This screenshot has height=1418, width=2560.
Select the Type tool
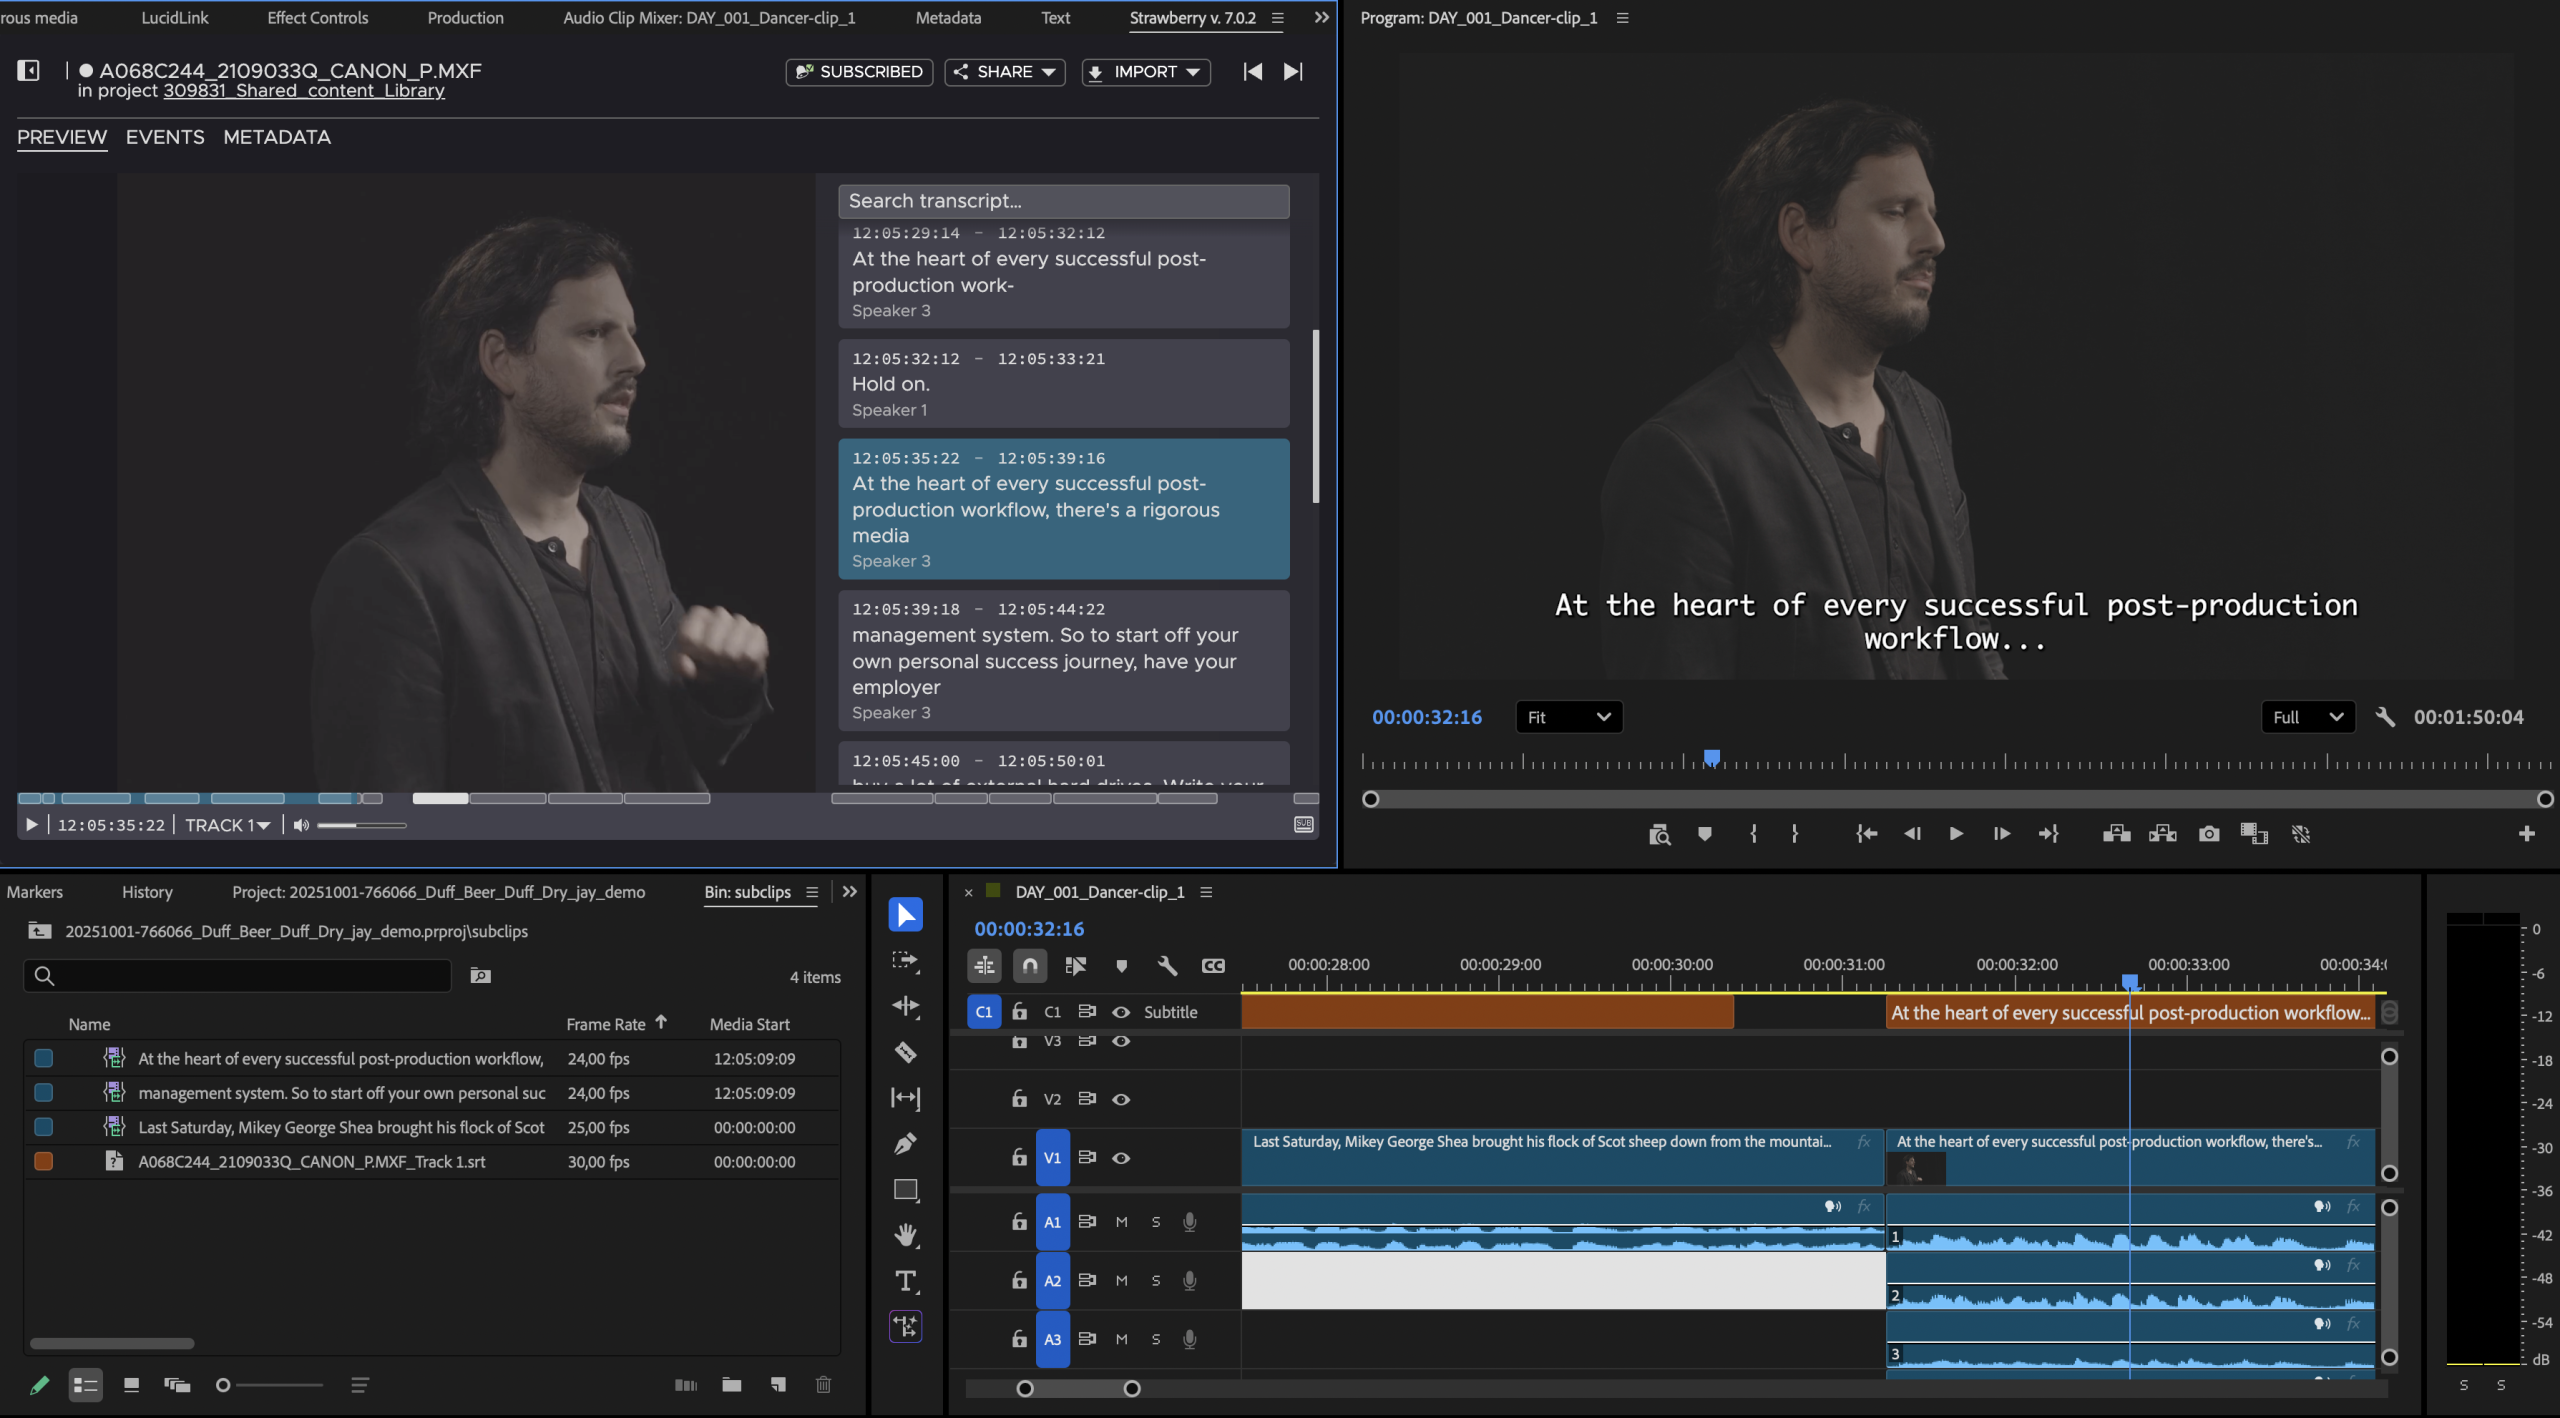coord(905,1281)
